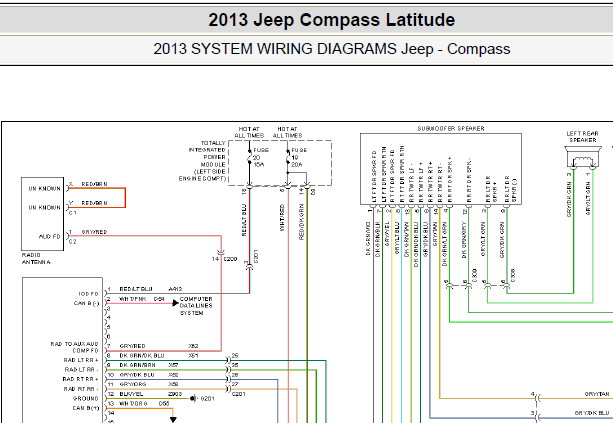The height and width of the screenshot is (423, 613).
Task: Click the "DK GRN/LT GRN" wire label
Action: [445, 244]
